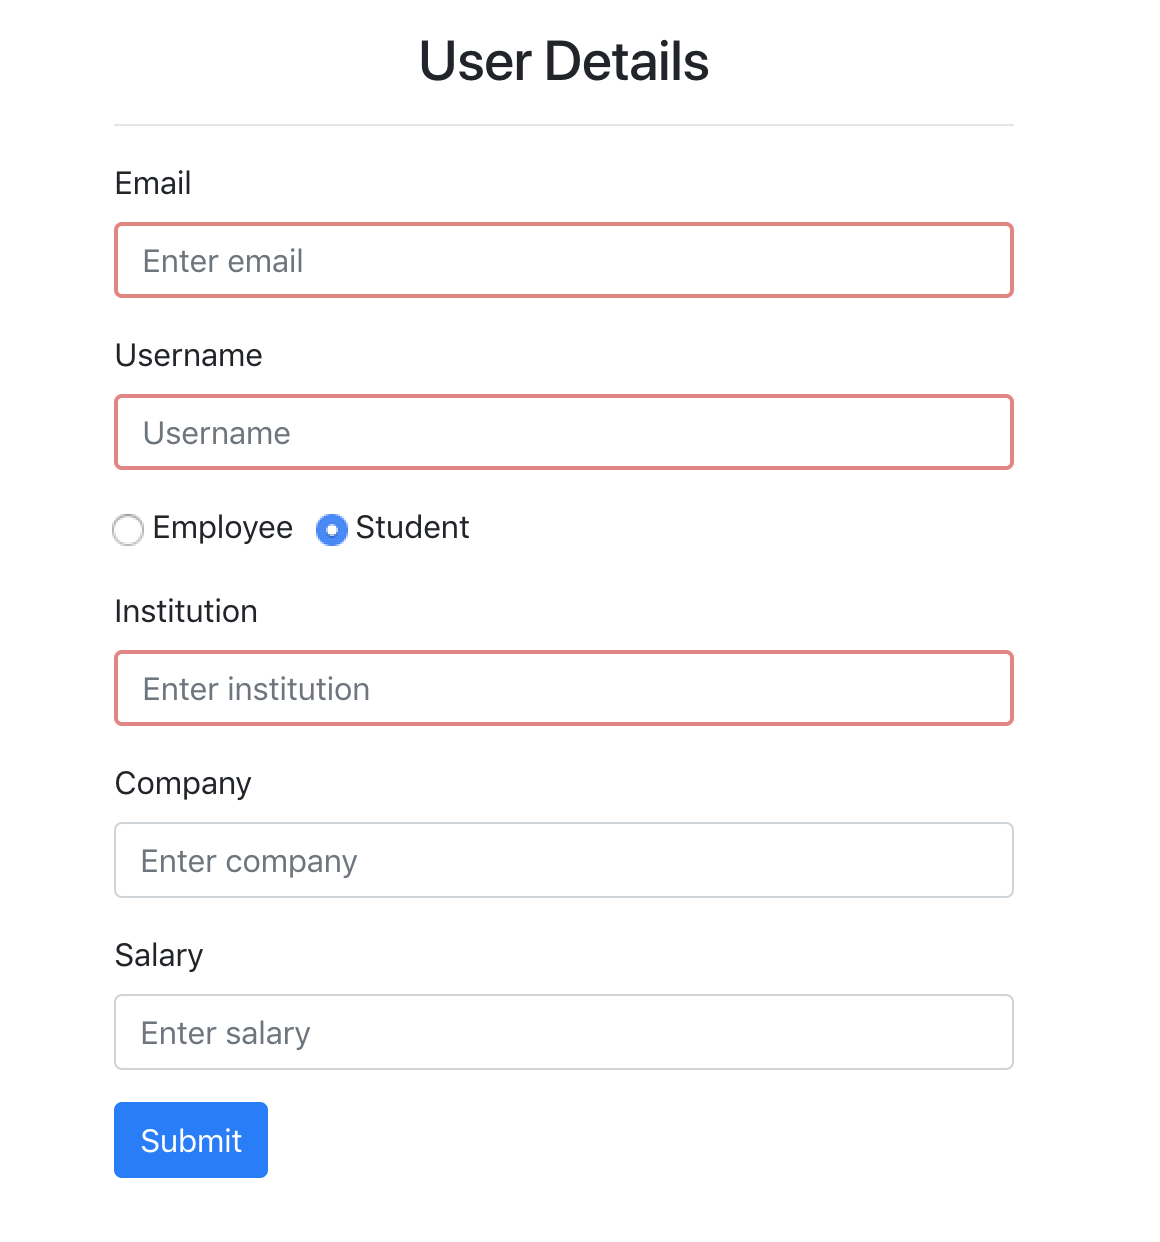This screenshot has width=1160, height=1242.
Task: Focus the red-bordered Username box
Action: click(x=564, y=432)
